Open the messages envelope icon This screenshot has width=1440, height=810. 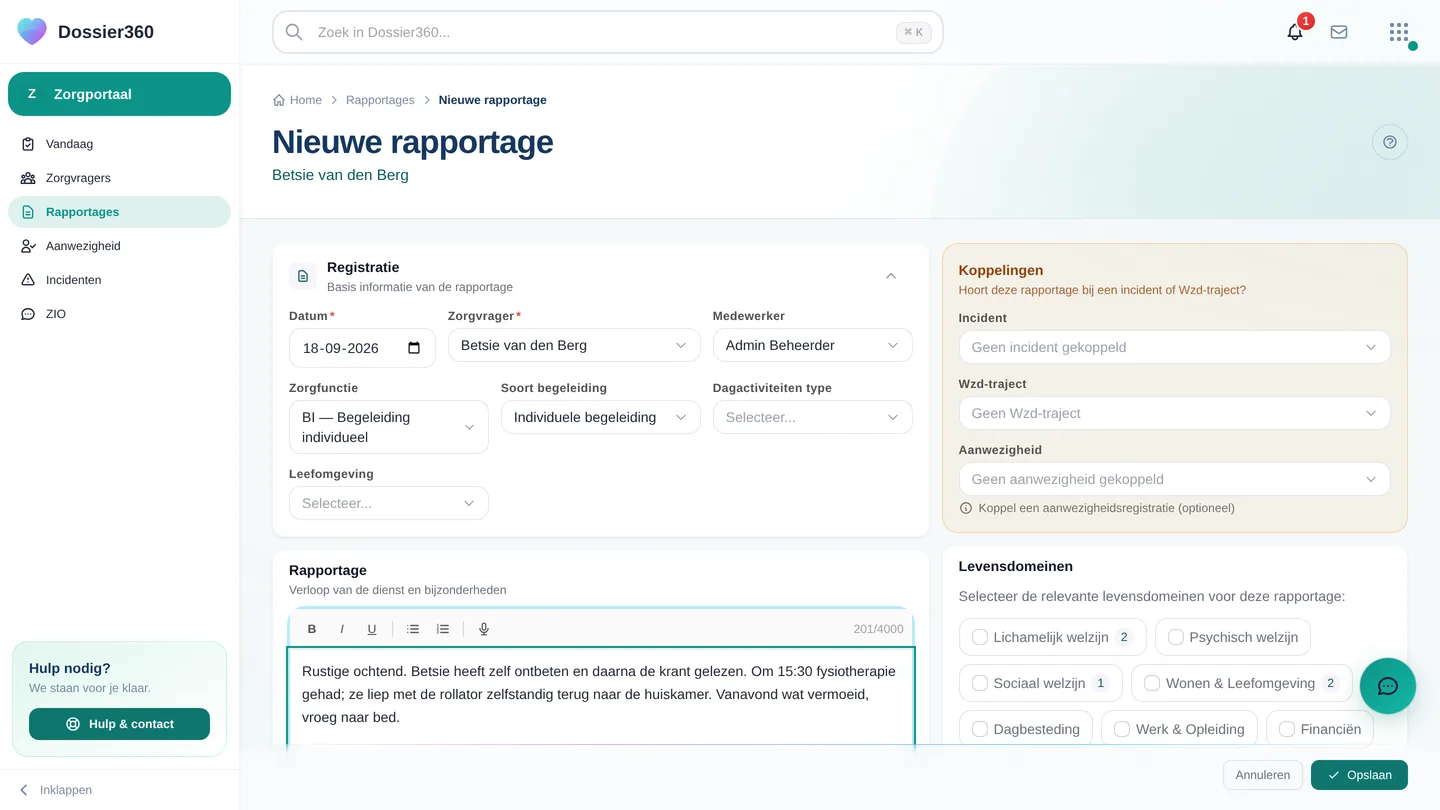tap(1339, 32)
